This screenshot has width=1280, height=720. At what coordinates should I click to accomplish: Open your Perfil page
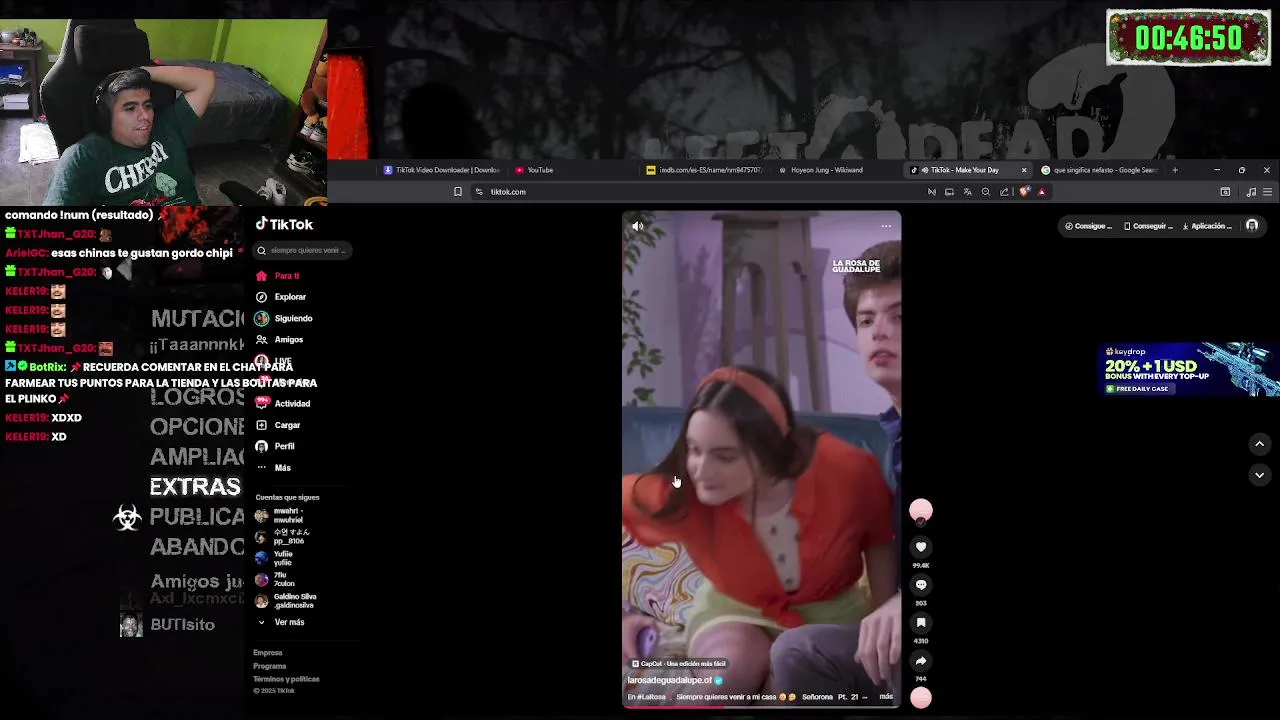tap(276, 446)
